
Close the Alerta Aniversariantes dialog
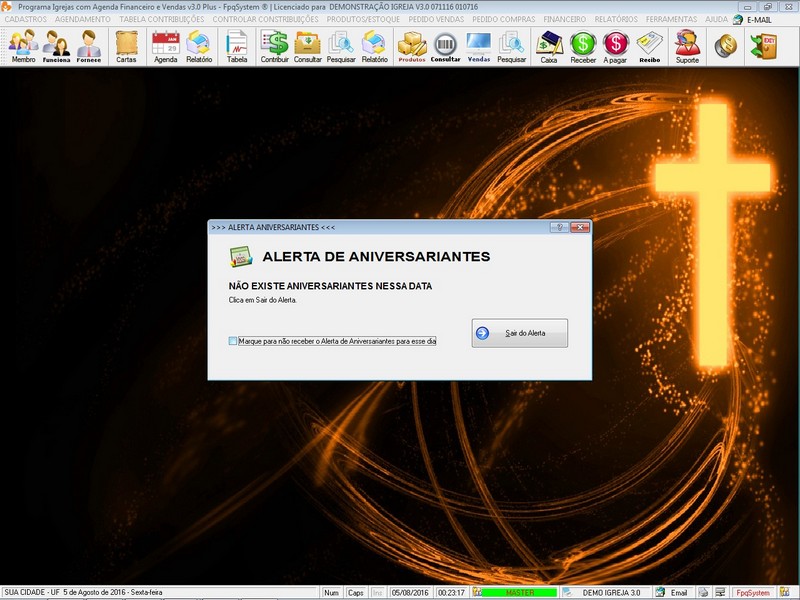tap(580, 227)
